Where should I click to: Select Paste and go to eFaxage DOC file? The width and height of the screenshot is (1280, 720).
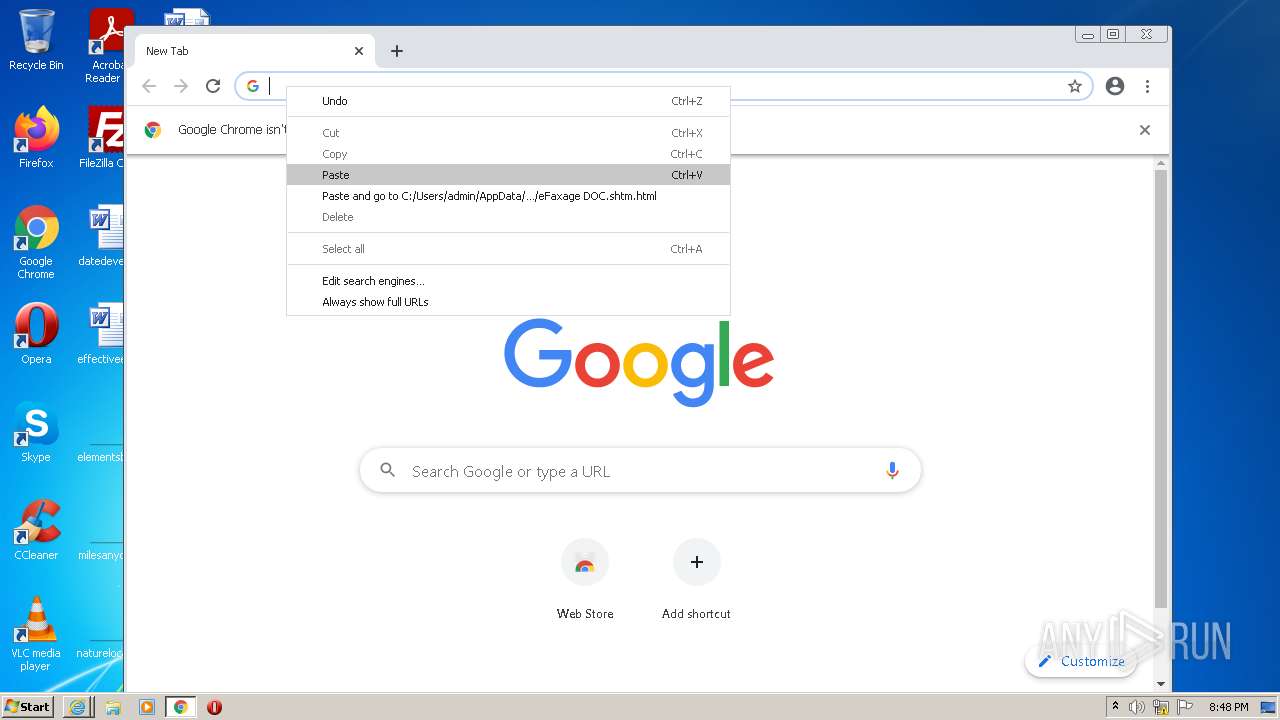coord(508,196)
